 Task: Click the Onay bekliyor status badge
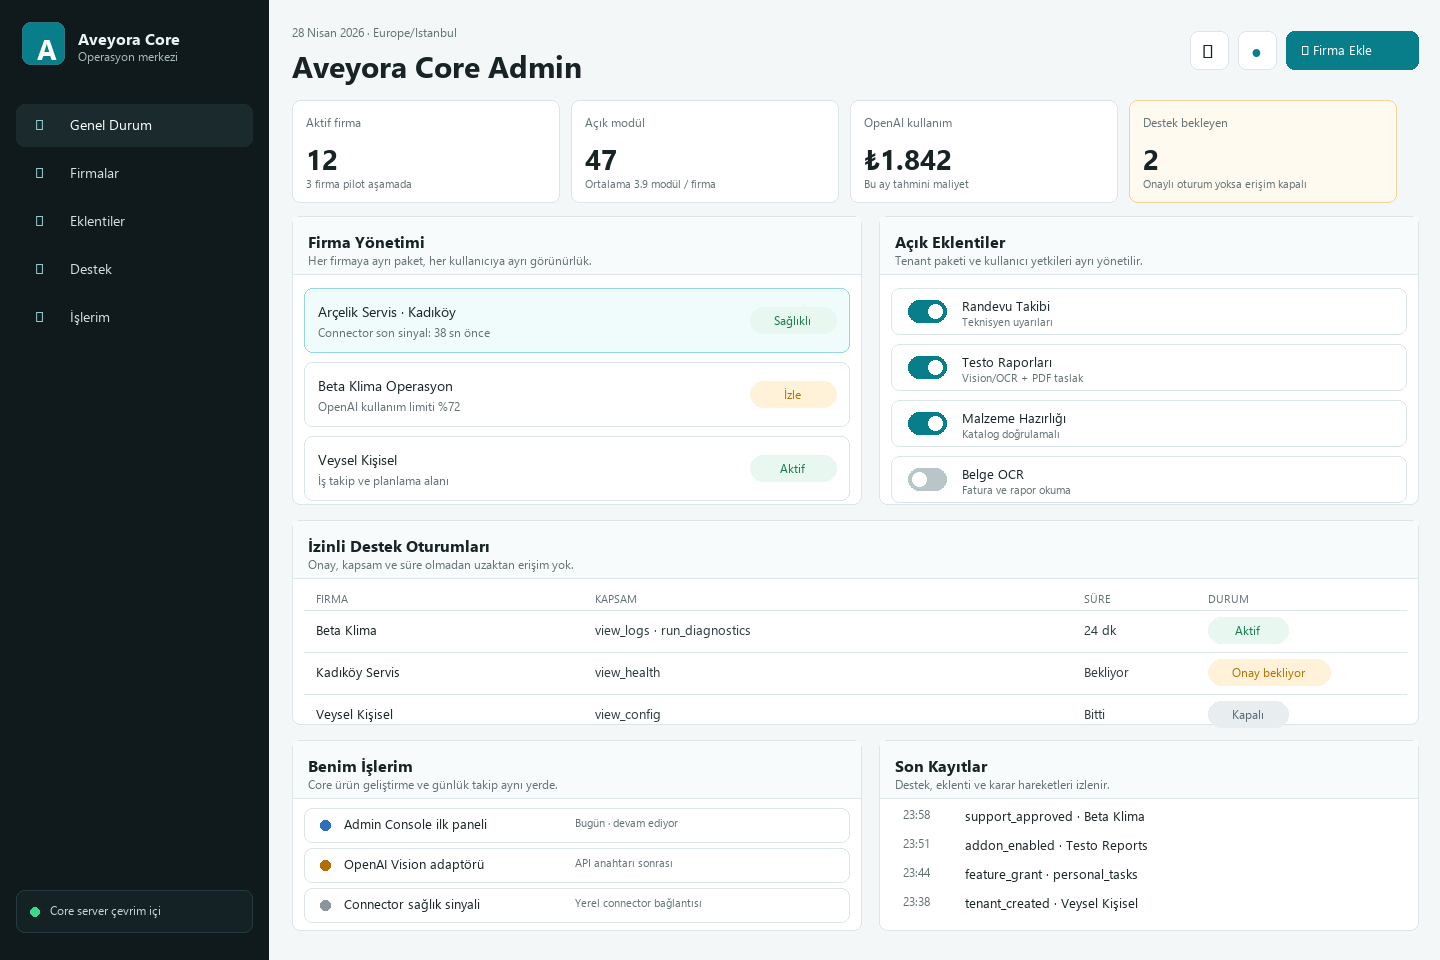1268,673
